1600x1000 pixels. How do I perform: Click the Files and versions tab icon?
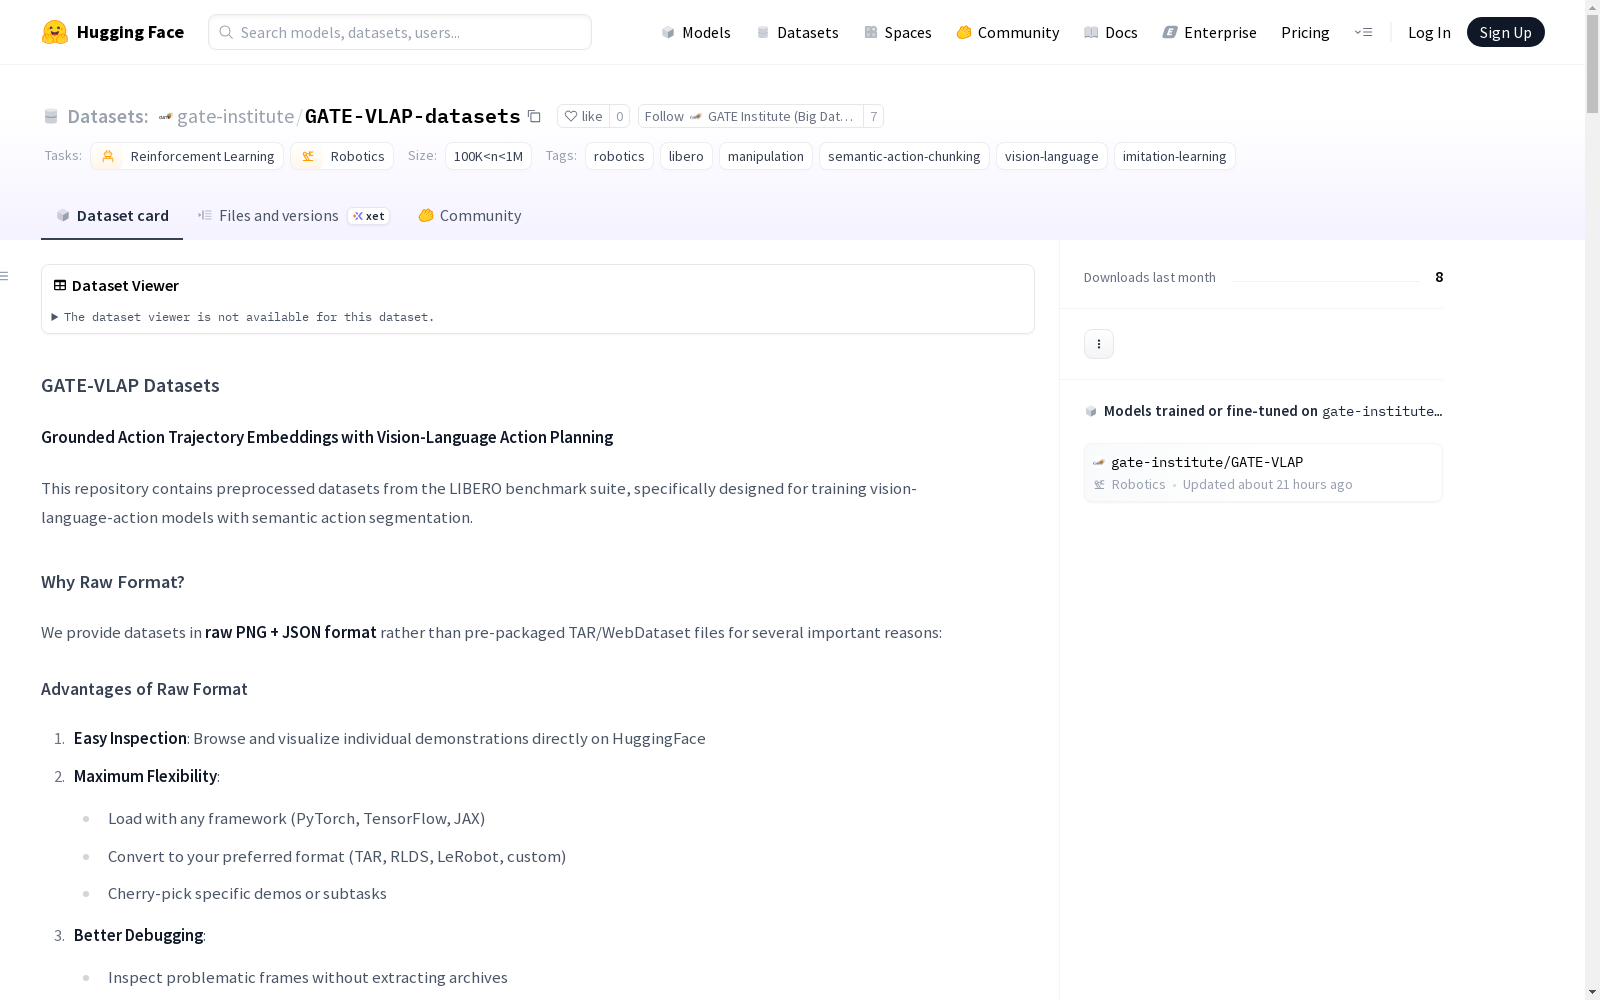(x=204, y=215)
